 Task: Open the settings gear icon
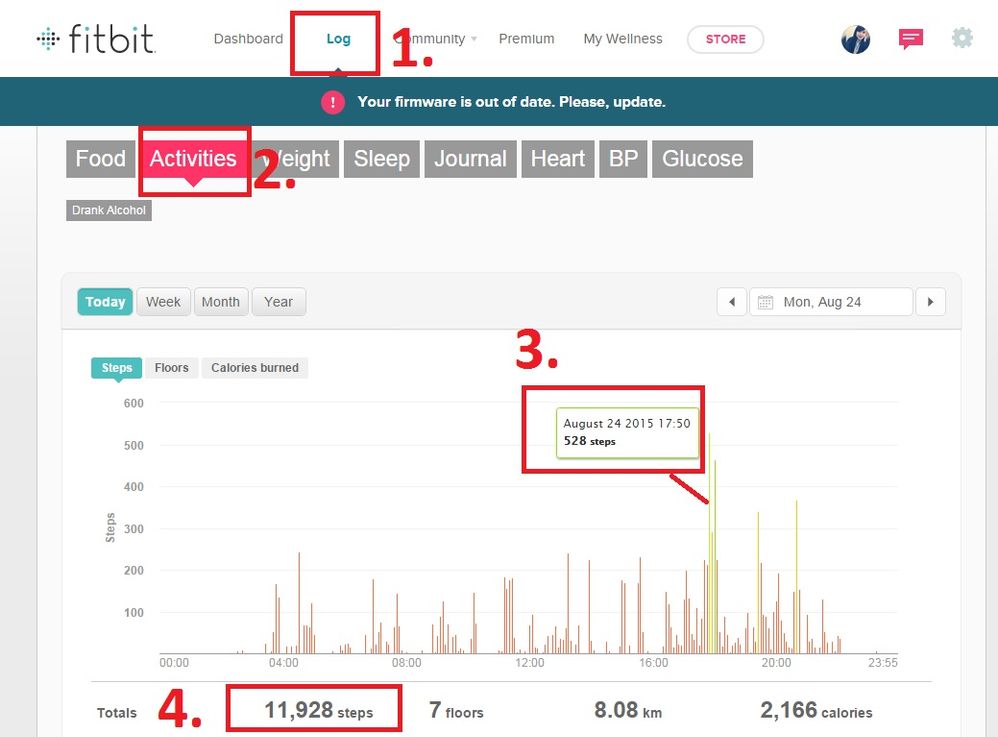click(962, 38)
